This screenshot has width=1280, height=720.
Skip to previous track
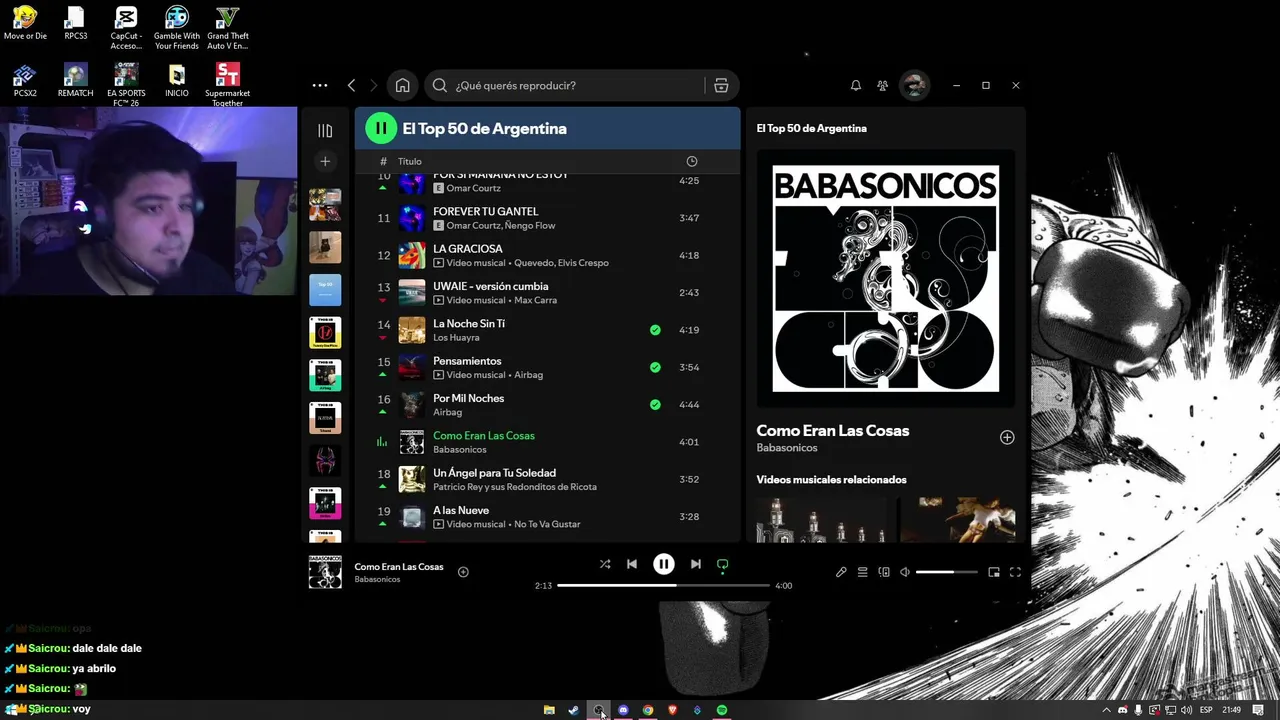[x=632, y=564]
